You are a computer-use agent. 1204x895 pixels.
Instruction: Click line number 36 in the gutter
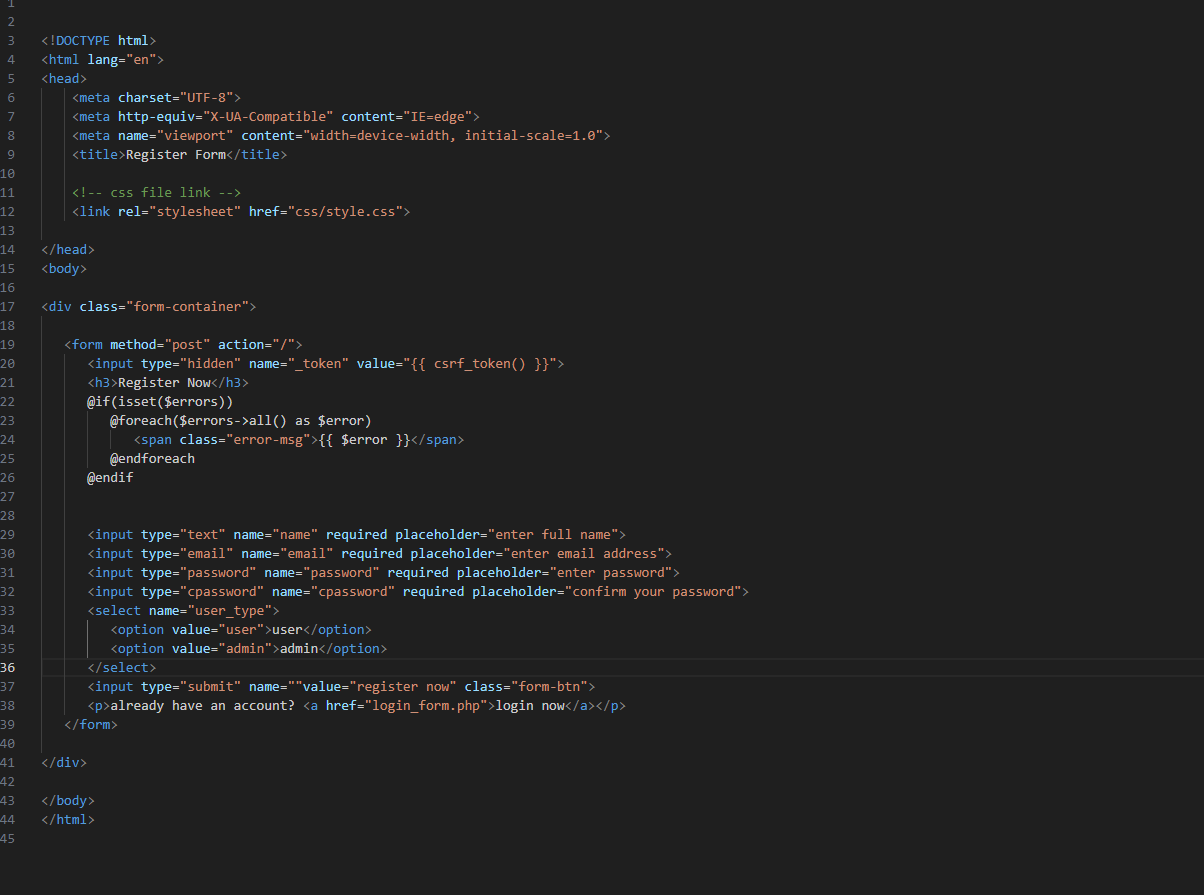point(8,668)
